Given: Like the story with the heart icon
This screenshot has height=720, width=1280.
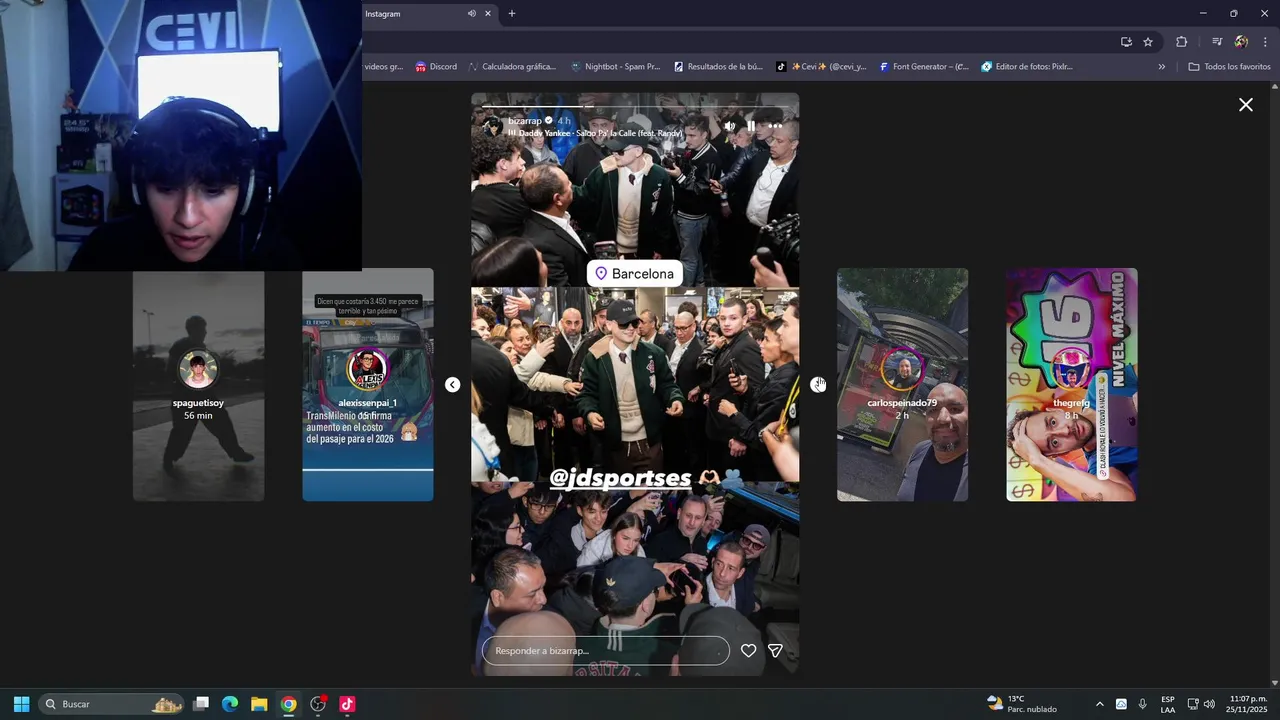Looking at the screenshot, I should pyautogui.click(x=748, y=651).
